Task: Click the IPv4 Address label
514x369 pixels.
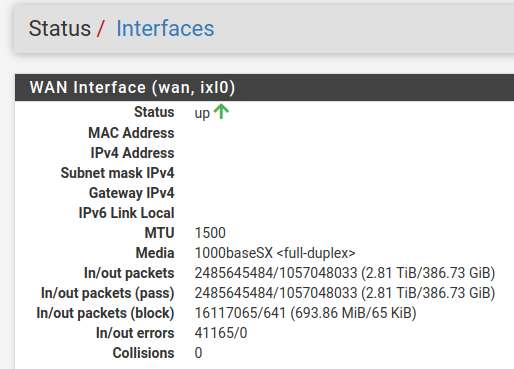Action: (x=132, y=153)
